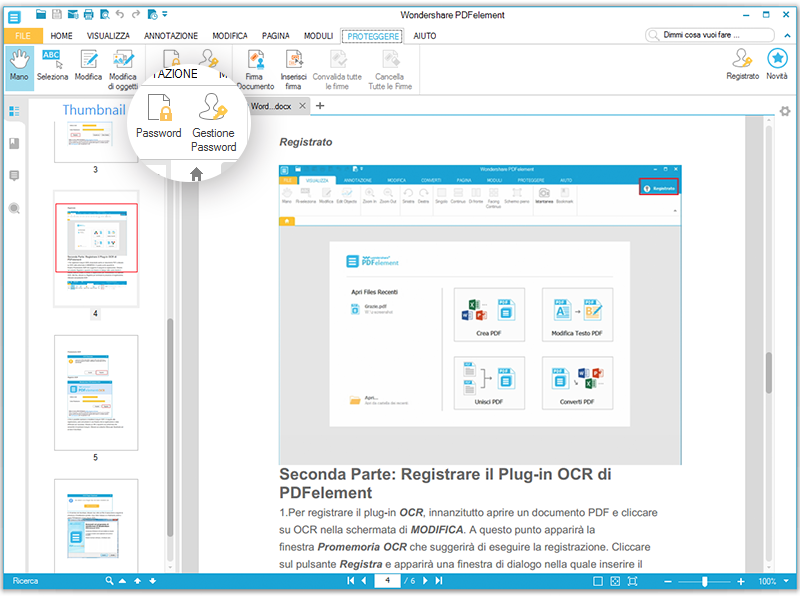Viewport: 800px width, 600px height.
Task: Jump to the last page button
Action: tap(439, 581)
